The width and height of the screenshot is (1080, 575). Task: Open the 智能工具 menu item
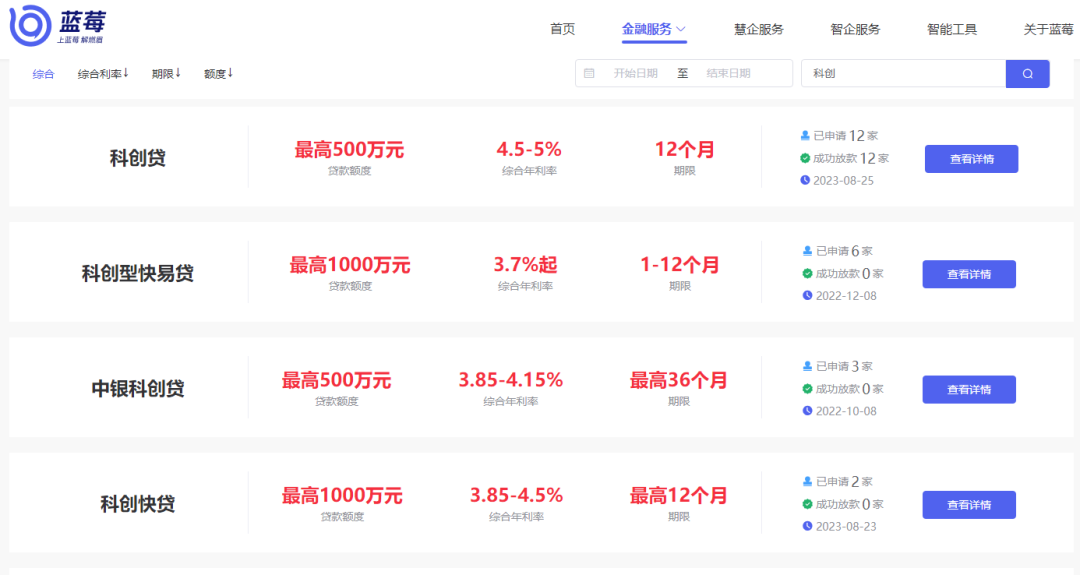[951, 29]
